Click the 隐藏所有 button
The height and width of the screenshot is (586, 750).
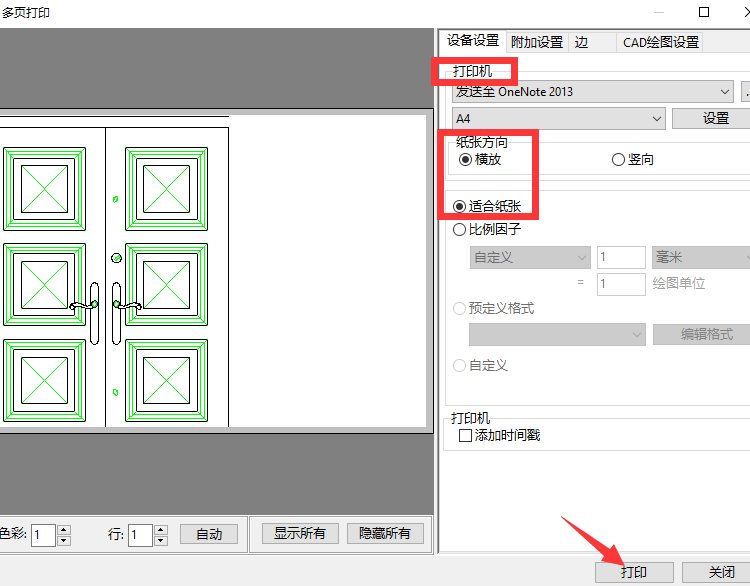click(385, 533)
